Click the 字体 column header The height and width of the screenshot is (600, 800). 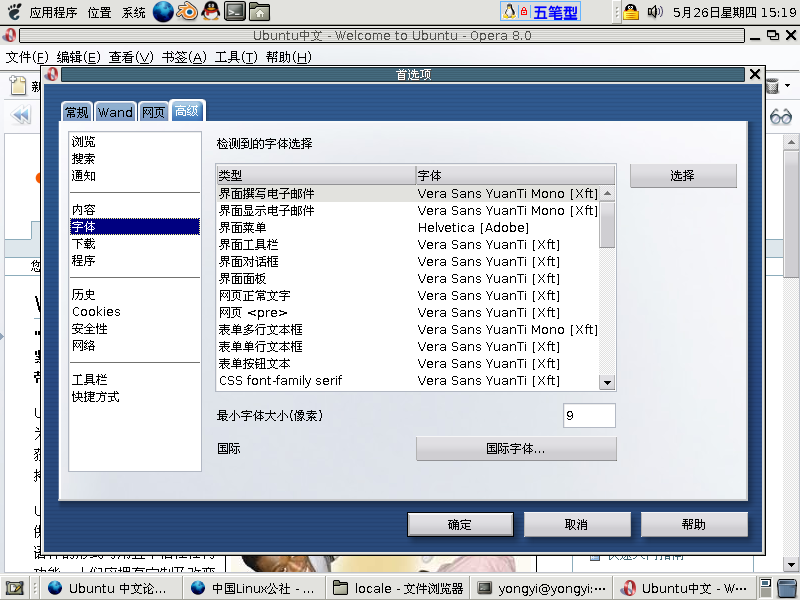[515, 176]
